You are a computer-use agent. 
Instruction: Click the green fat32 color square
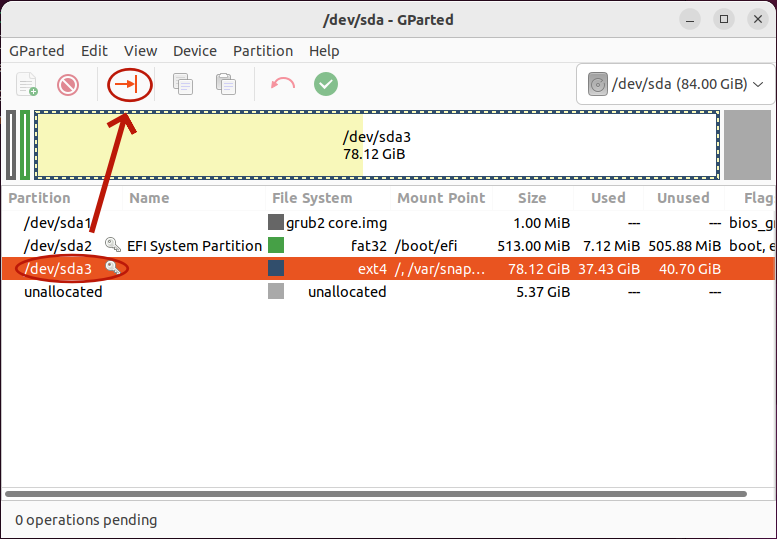point(276,245)
